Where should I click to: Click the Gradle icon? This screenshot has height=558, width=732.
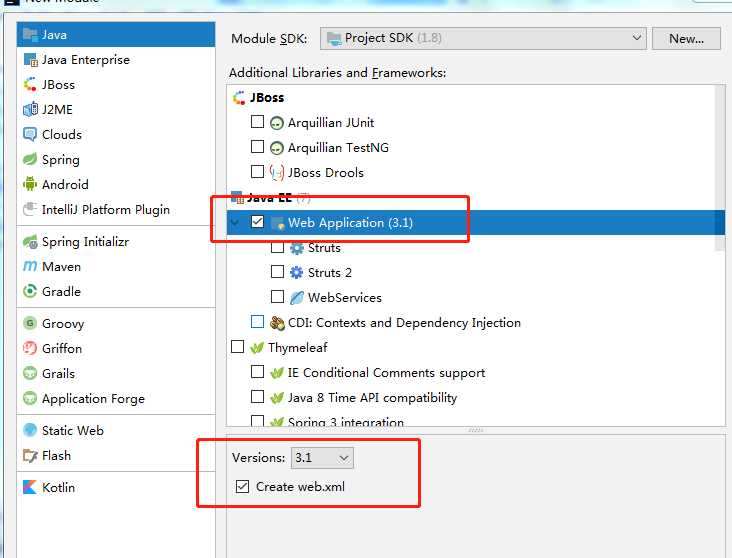pos(30,291)
